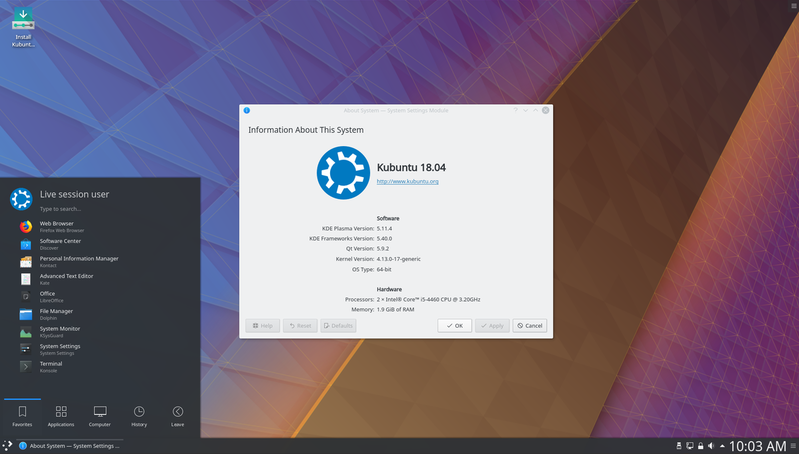The height and width of the screenshot is (454, 799).
Task: Switch to the Computer tab
Action: pos(100,416)
